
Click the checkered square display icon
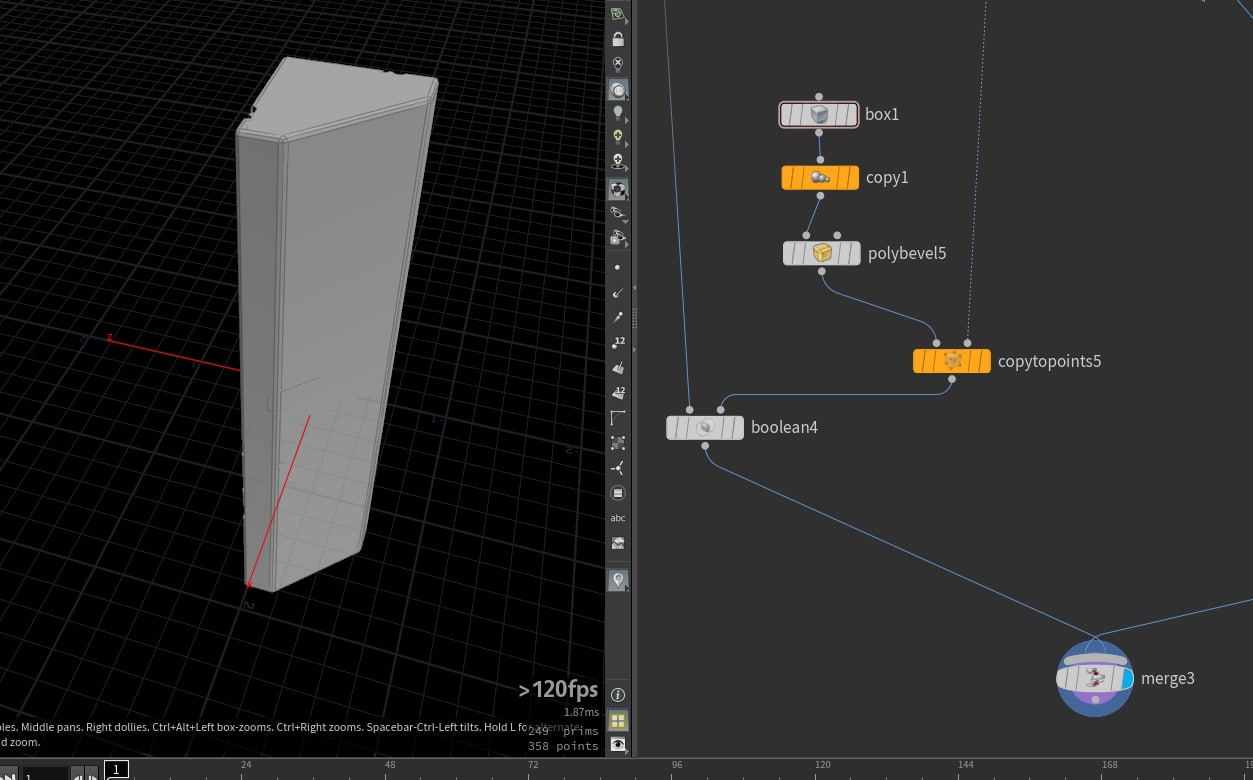click(x=618, y=442)
